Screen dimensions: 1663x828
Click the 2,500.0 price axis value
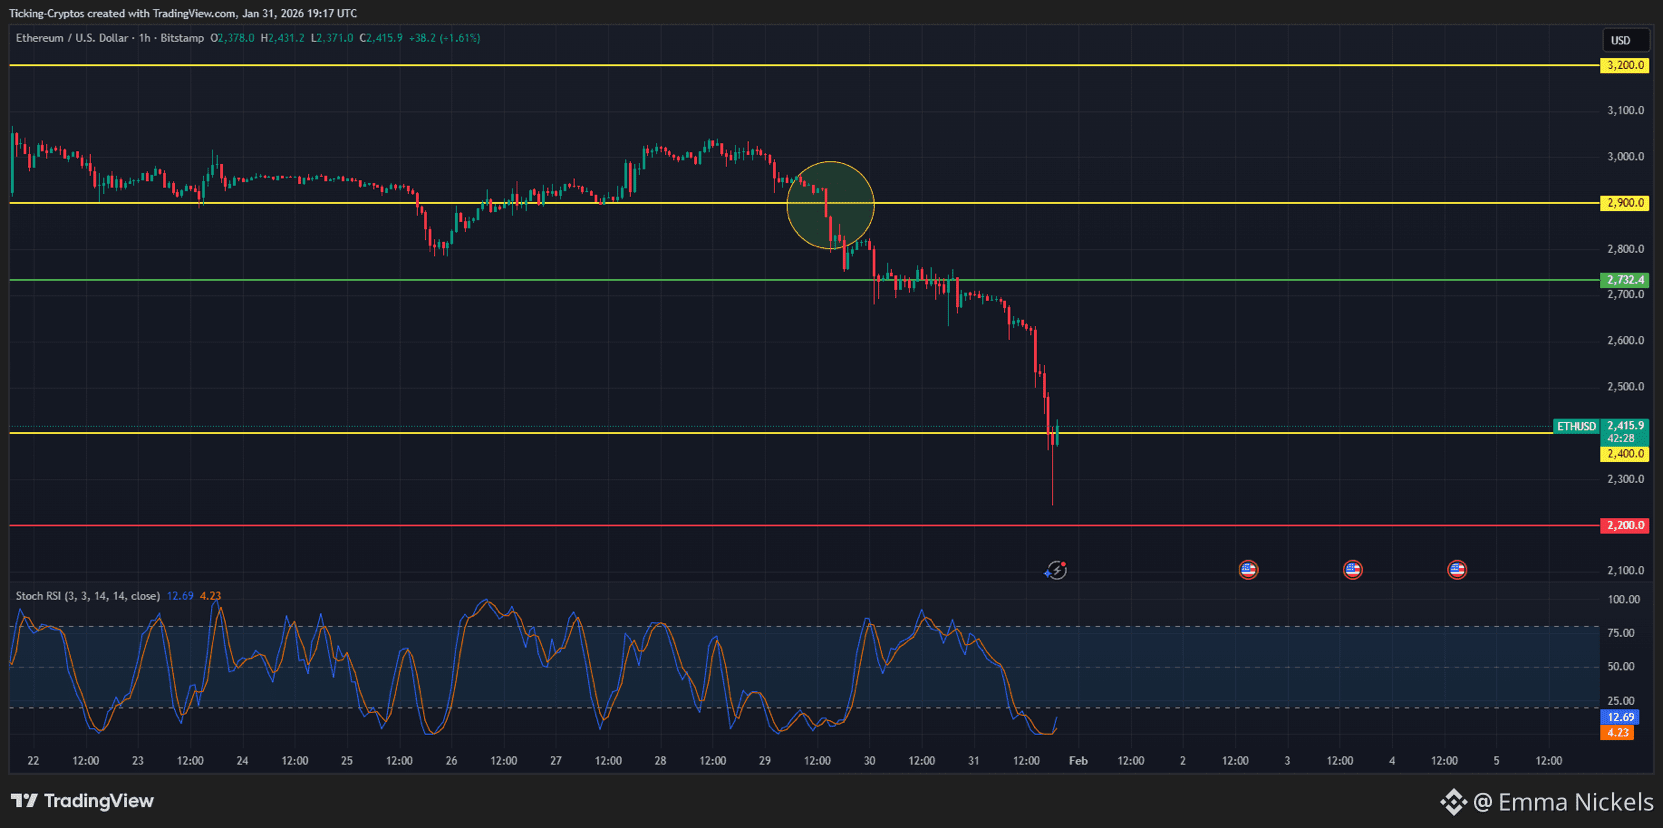pyautogui.click(x=1625, y=387)
